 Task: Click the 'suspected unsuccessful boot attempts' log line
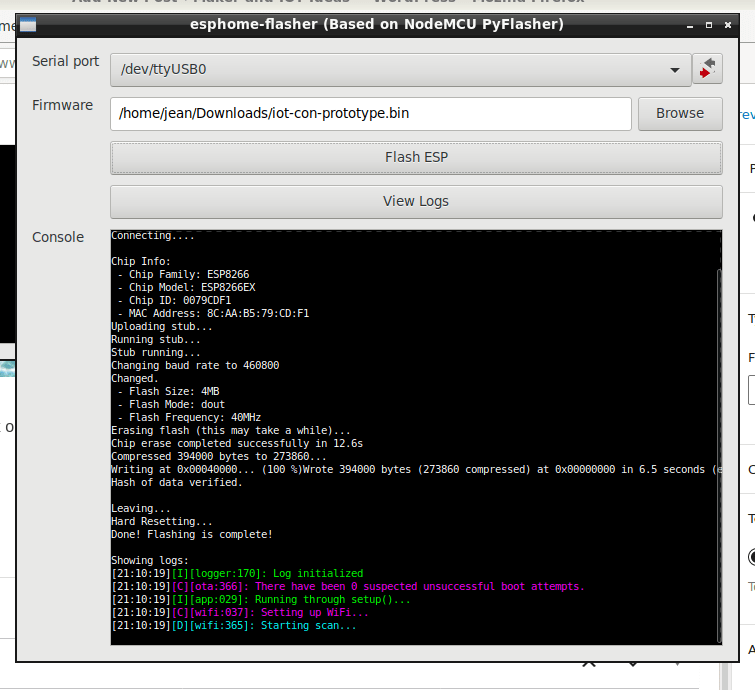click(348, 586)
